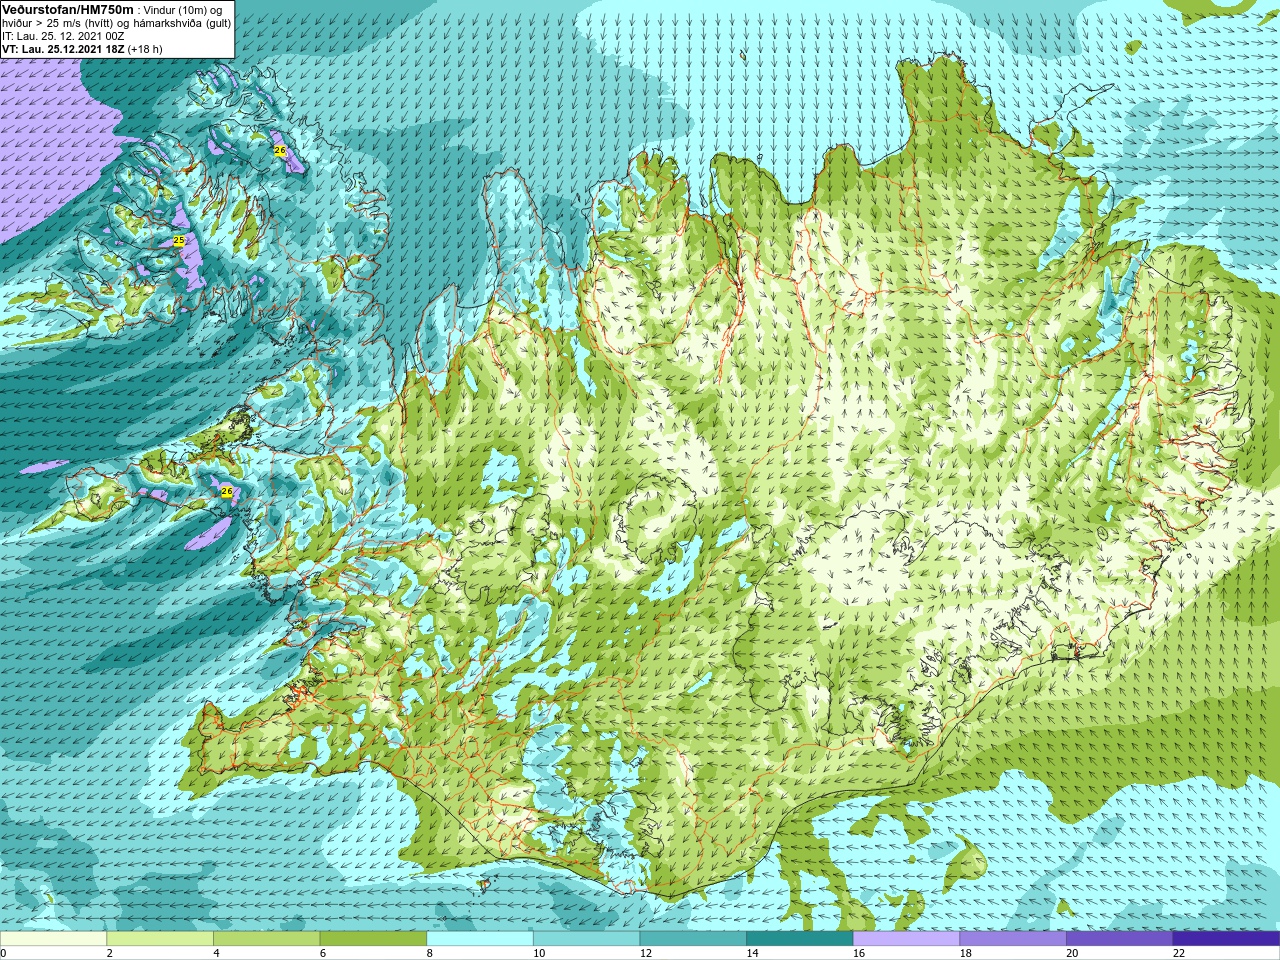Click the legend scale label 8
This screenshot has height=960, width=1280.
click(x=430, y=953)
